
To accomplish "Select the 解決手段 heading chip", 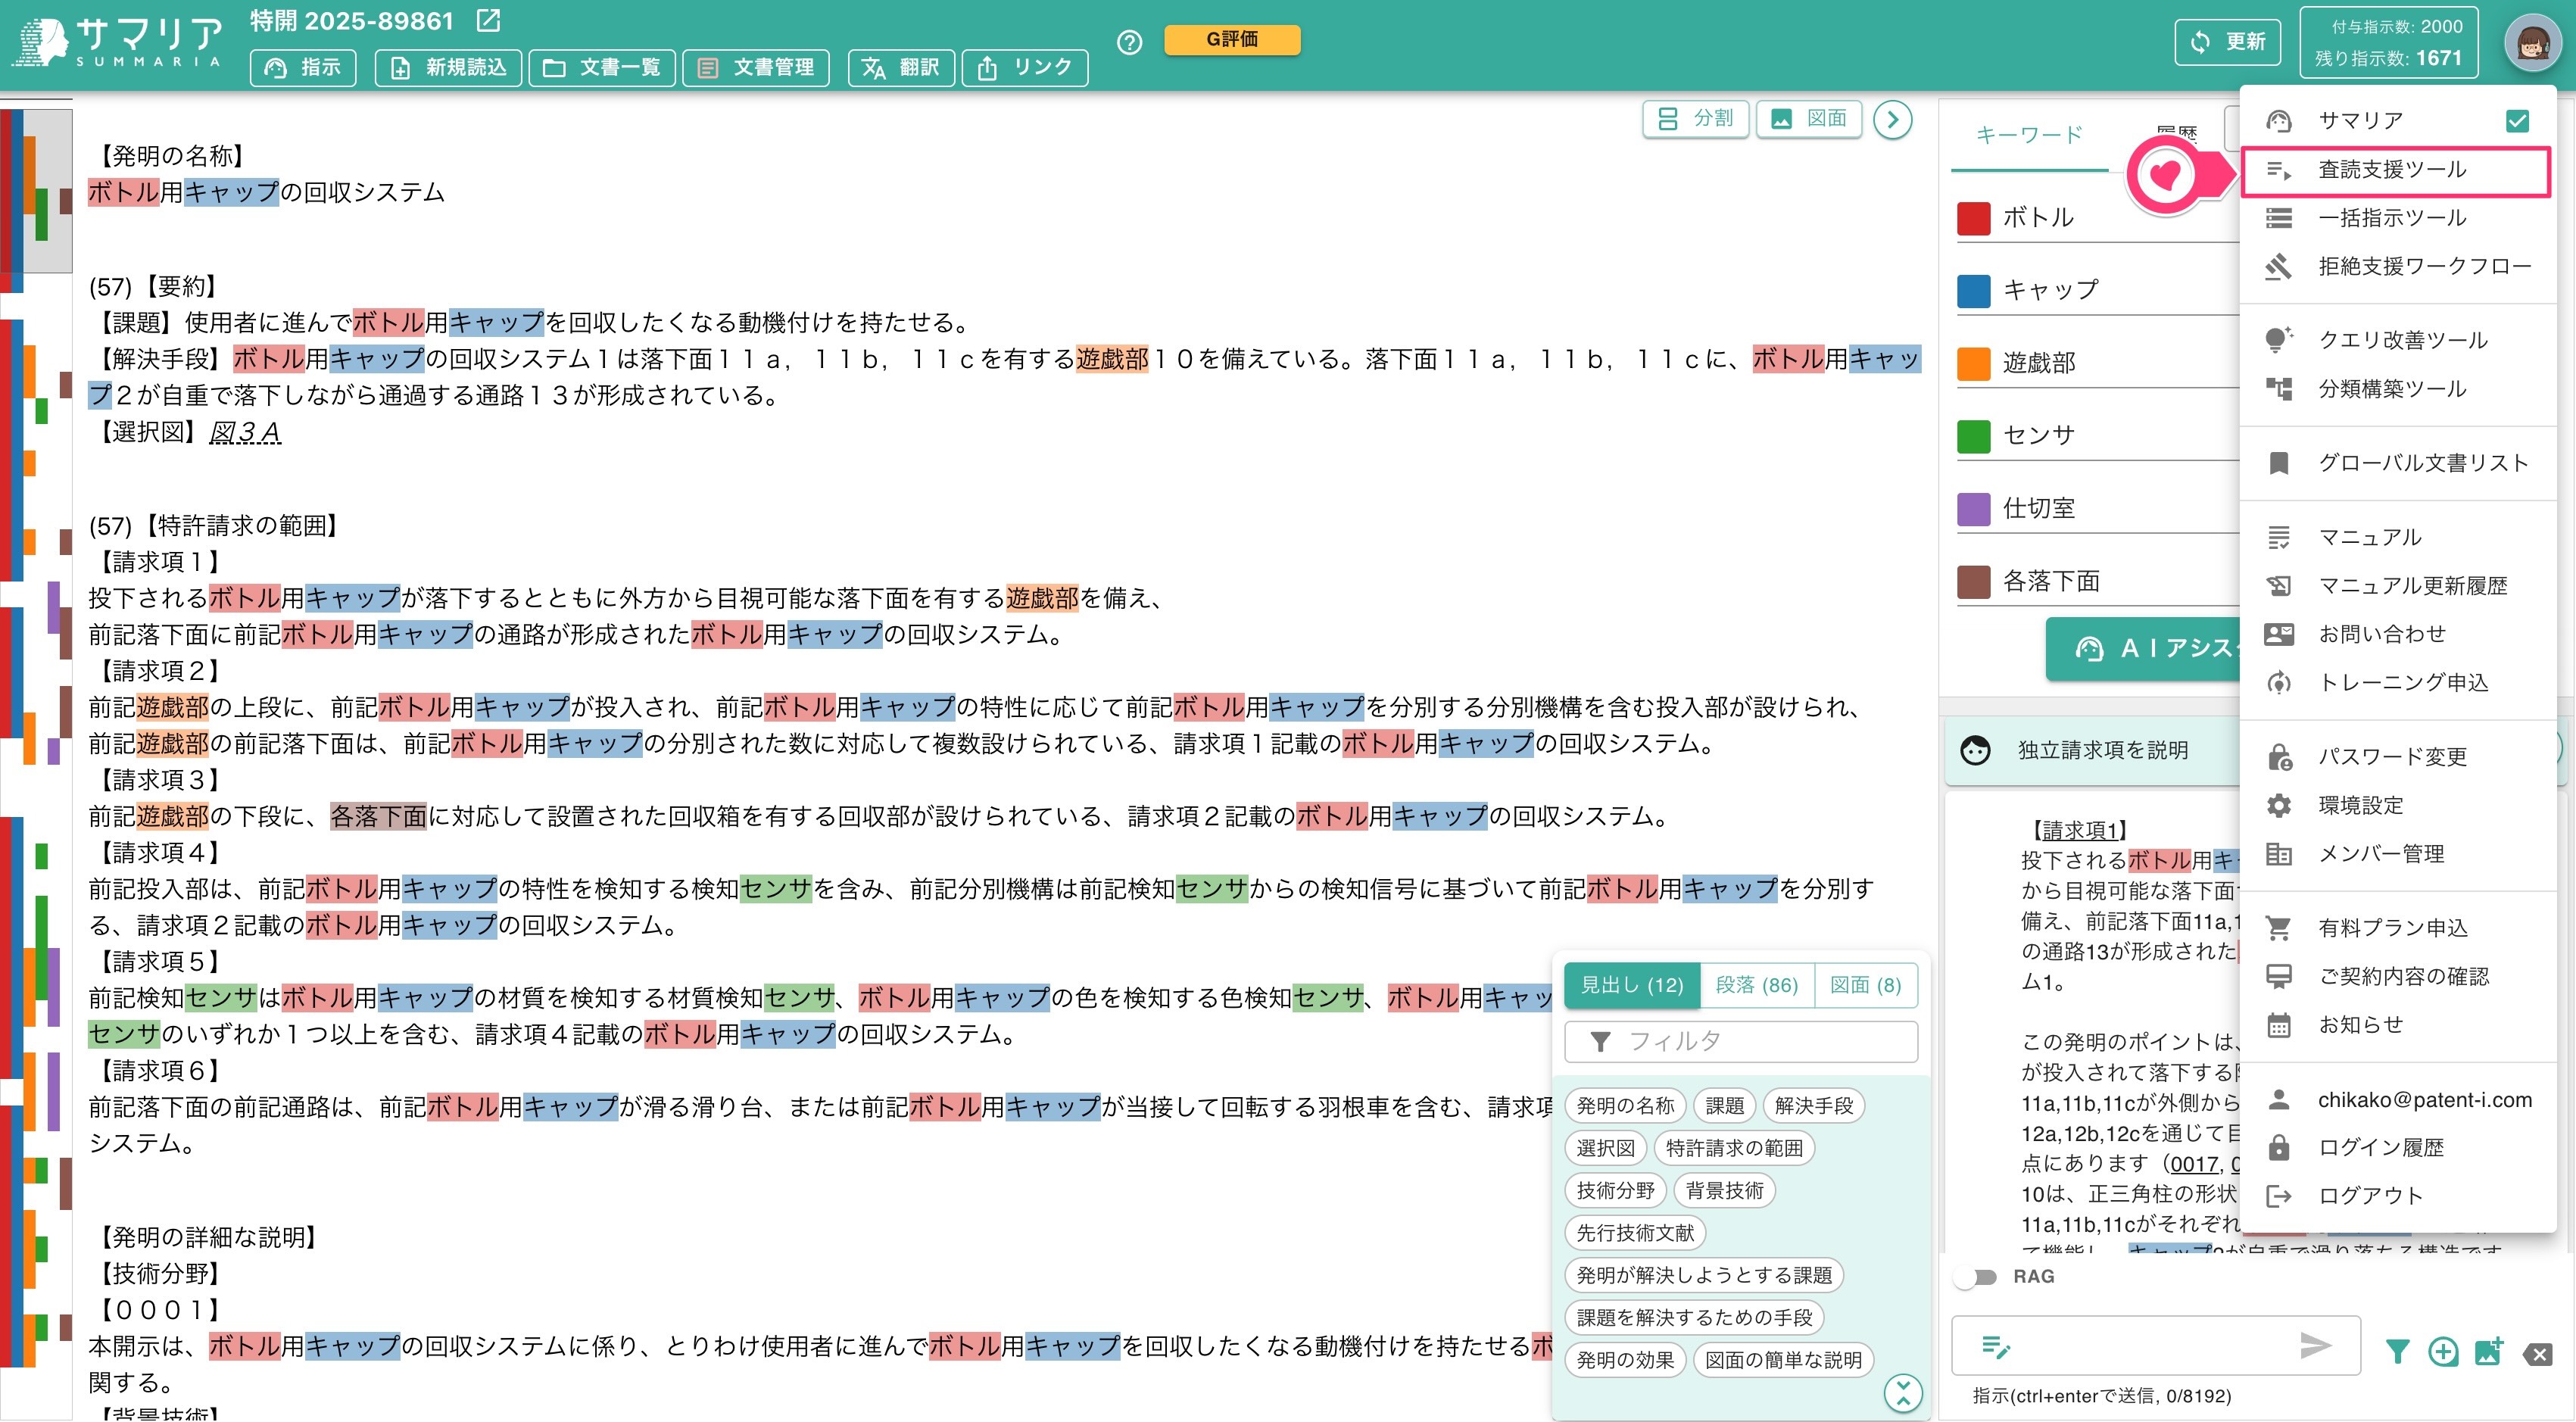I will (x=1813, y=1105).
